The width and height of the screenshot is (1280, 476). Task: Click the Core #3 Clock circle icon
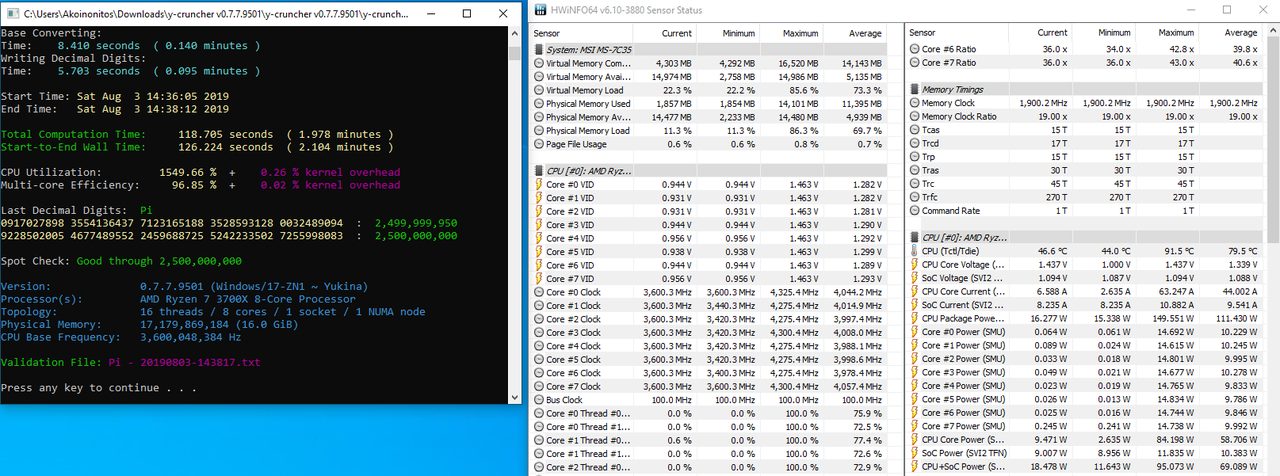pos(539,333)
